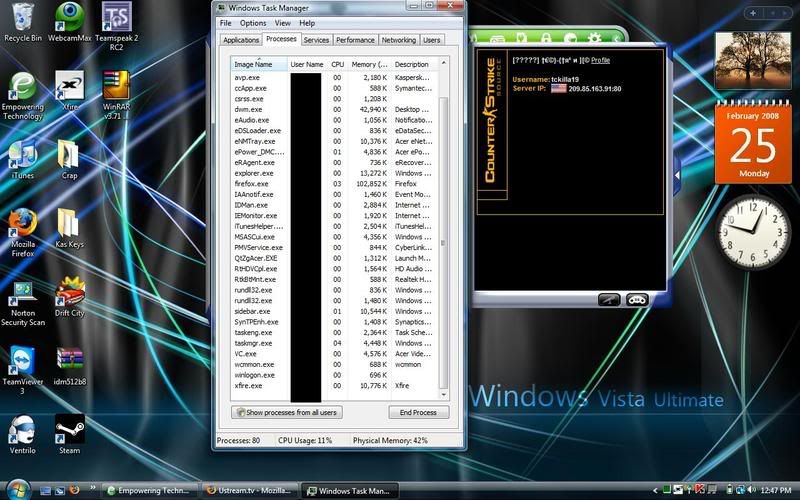
Task: Launch Xfire from the desktop shortcut
Action: click(x=69, y=91)
